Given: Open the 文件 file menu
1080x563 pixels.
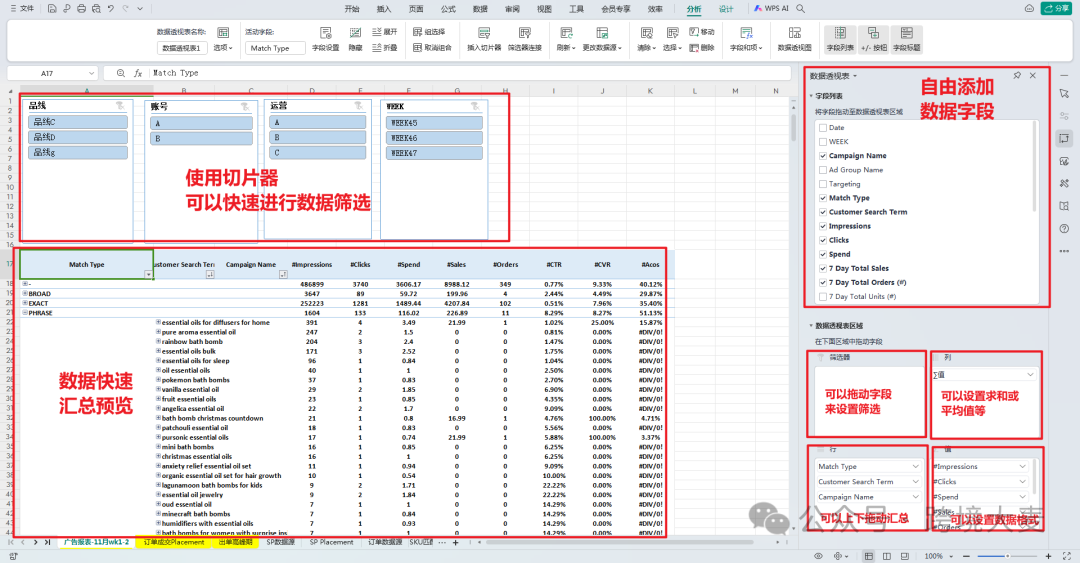Looking at the screenshot, I should [x=22, y=8].
